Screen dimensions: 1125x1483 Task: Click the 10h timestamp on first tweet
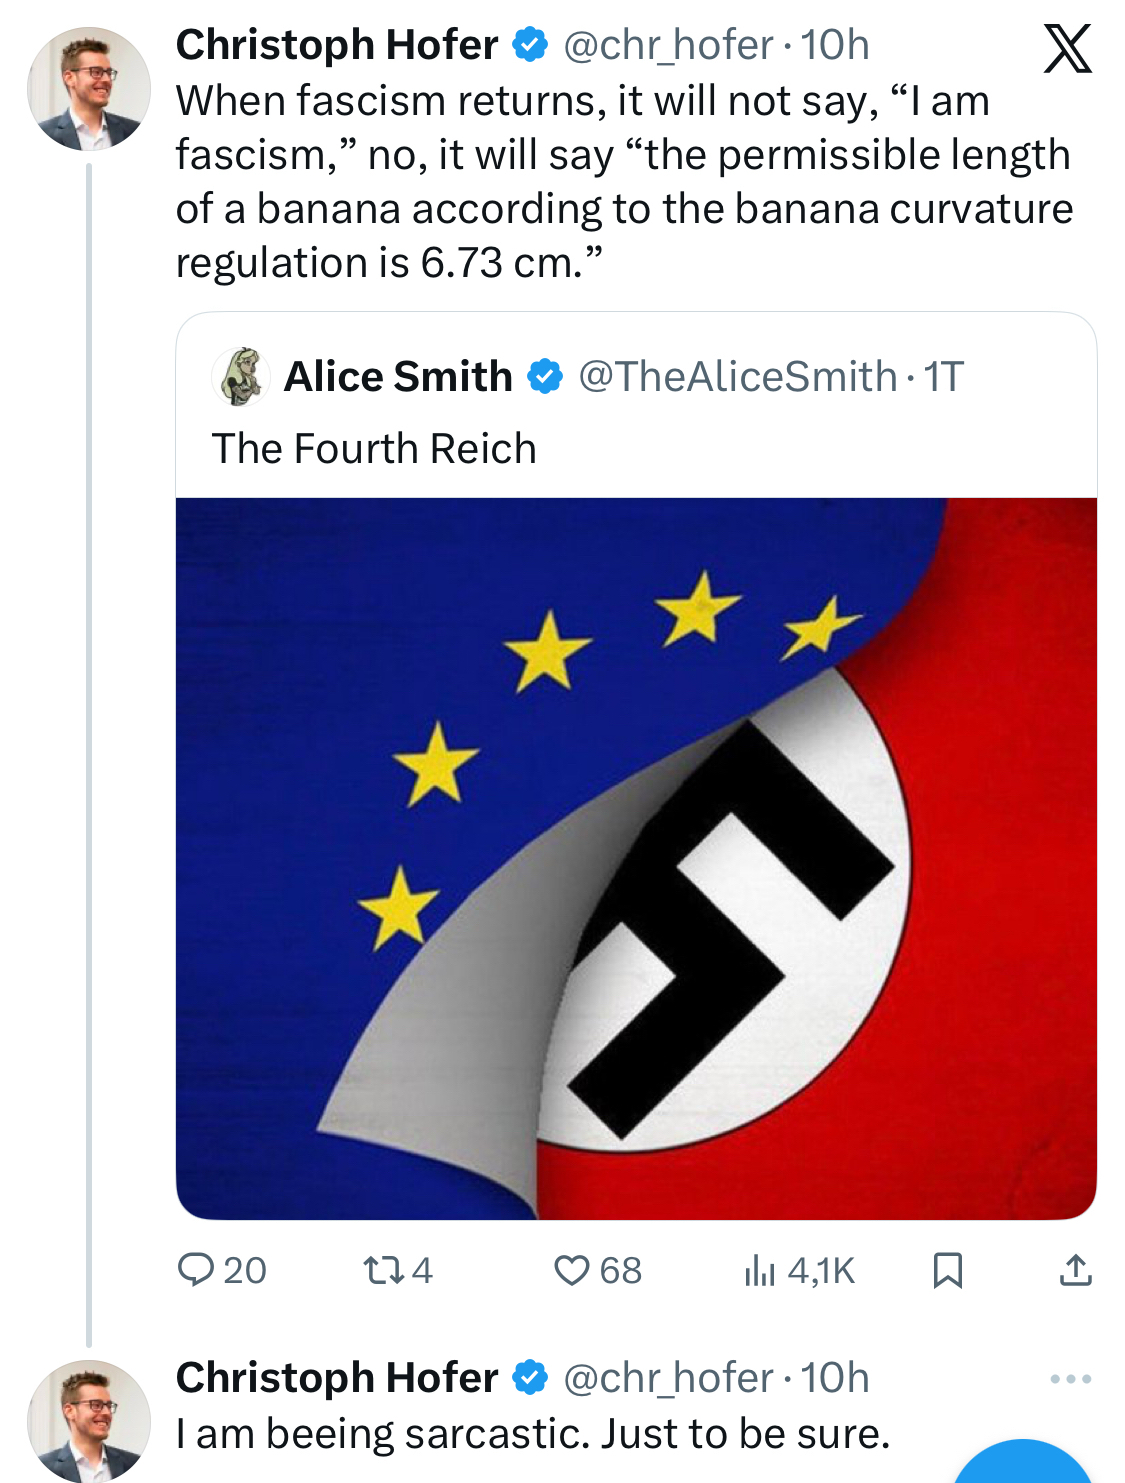click(x=835, y=45)
